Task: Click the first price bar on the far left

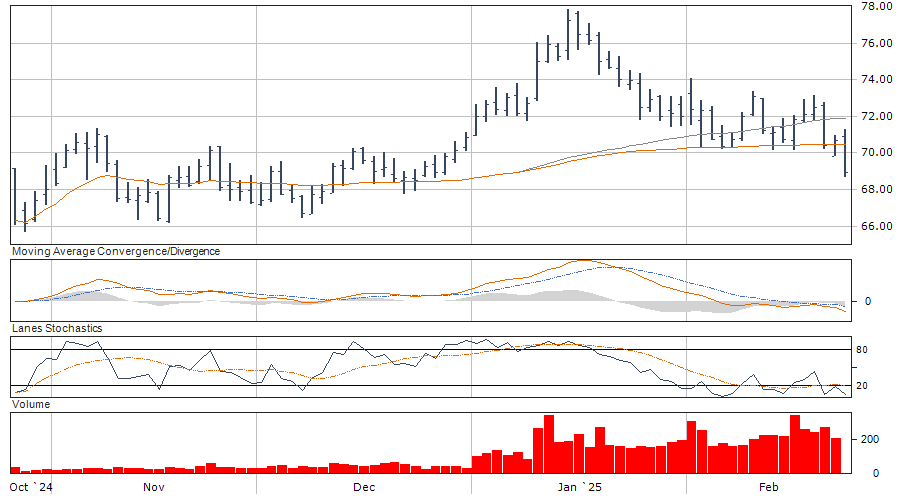Action: [14, 195]
